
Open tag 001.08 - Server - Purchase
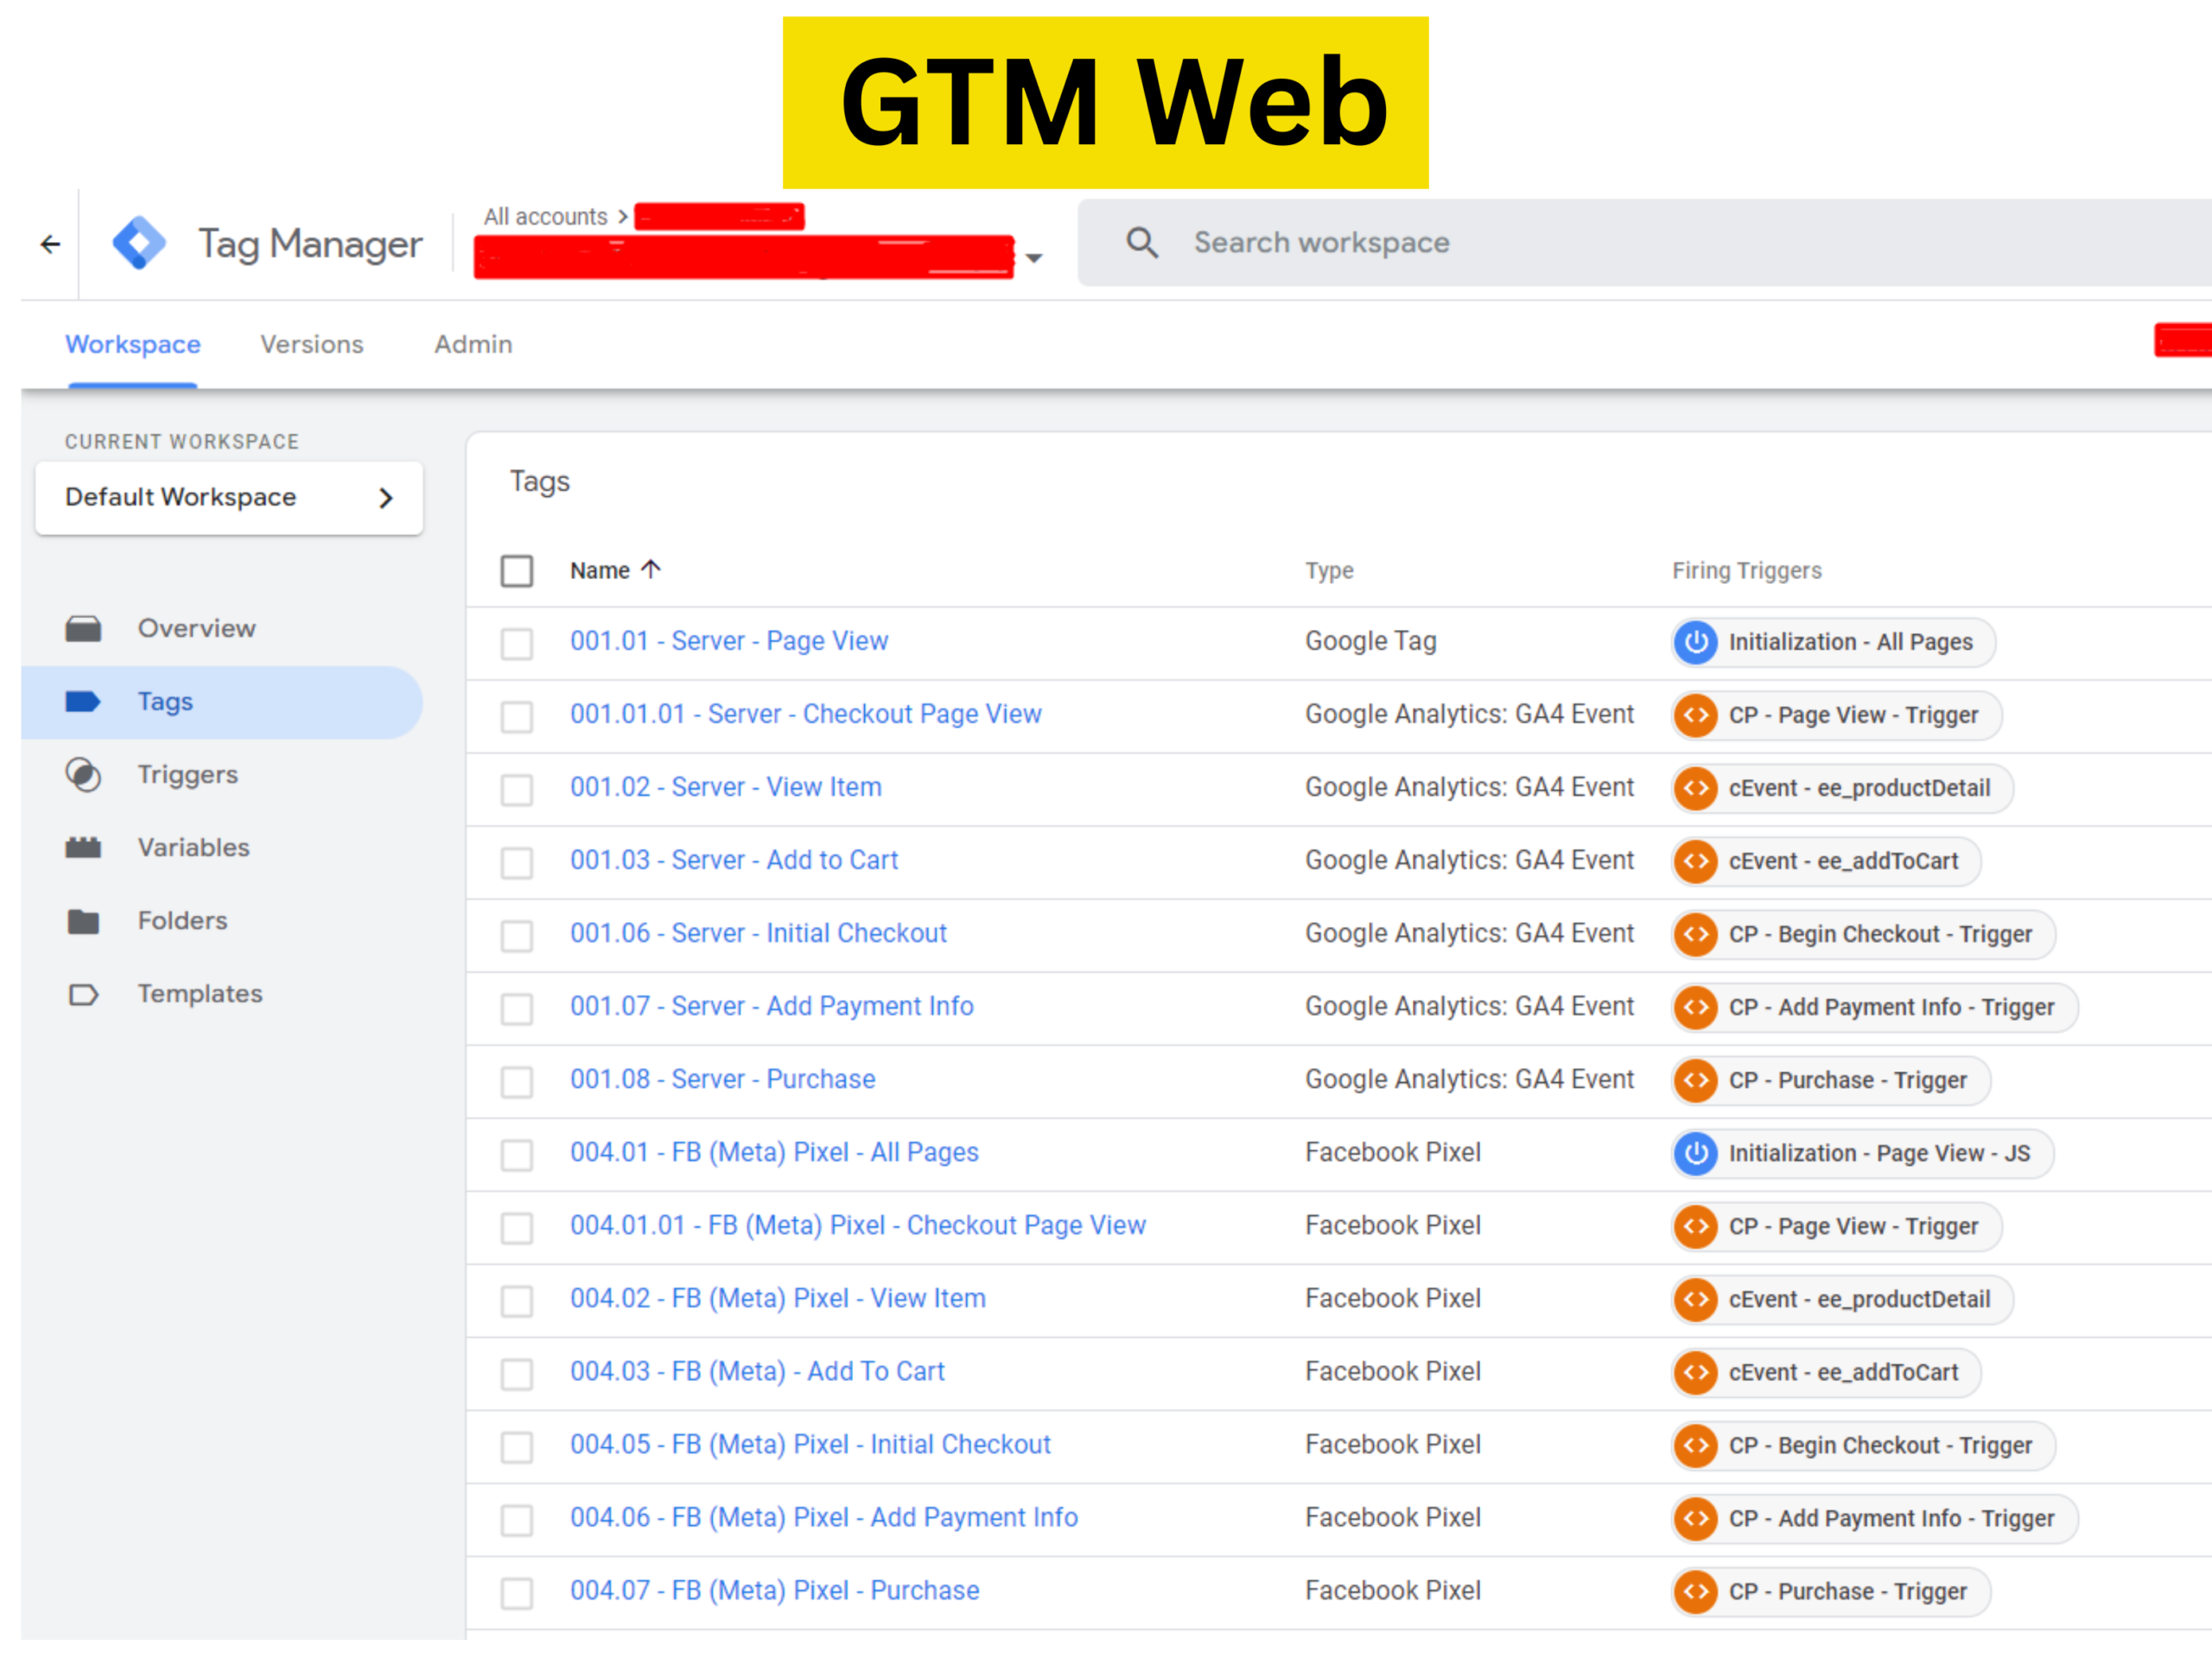pyautogui.click(x=722, y=1080)
